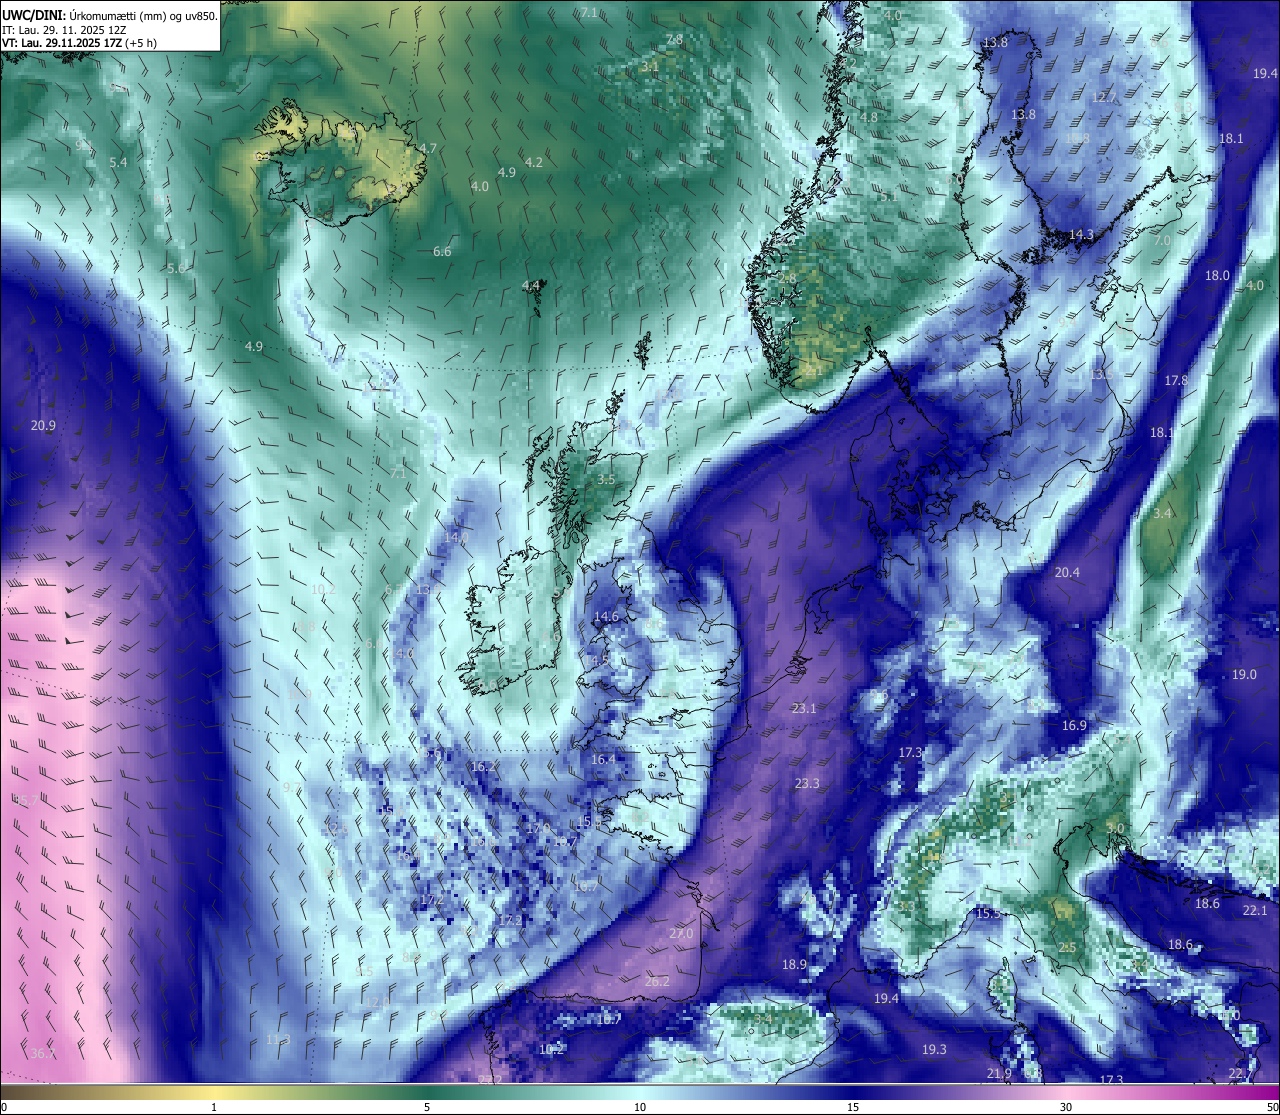Screen dimensions: 1280x1115
Task: Click the 27.0 value over western France
Action: [681, 933]
